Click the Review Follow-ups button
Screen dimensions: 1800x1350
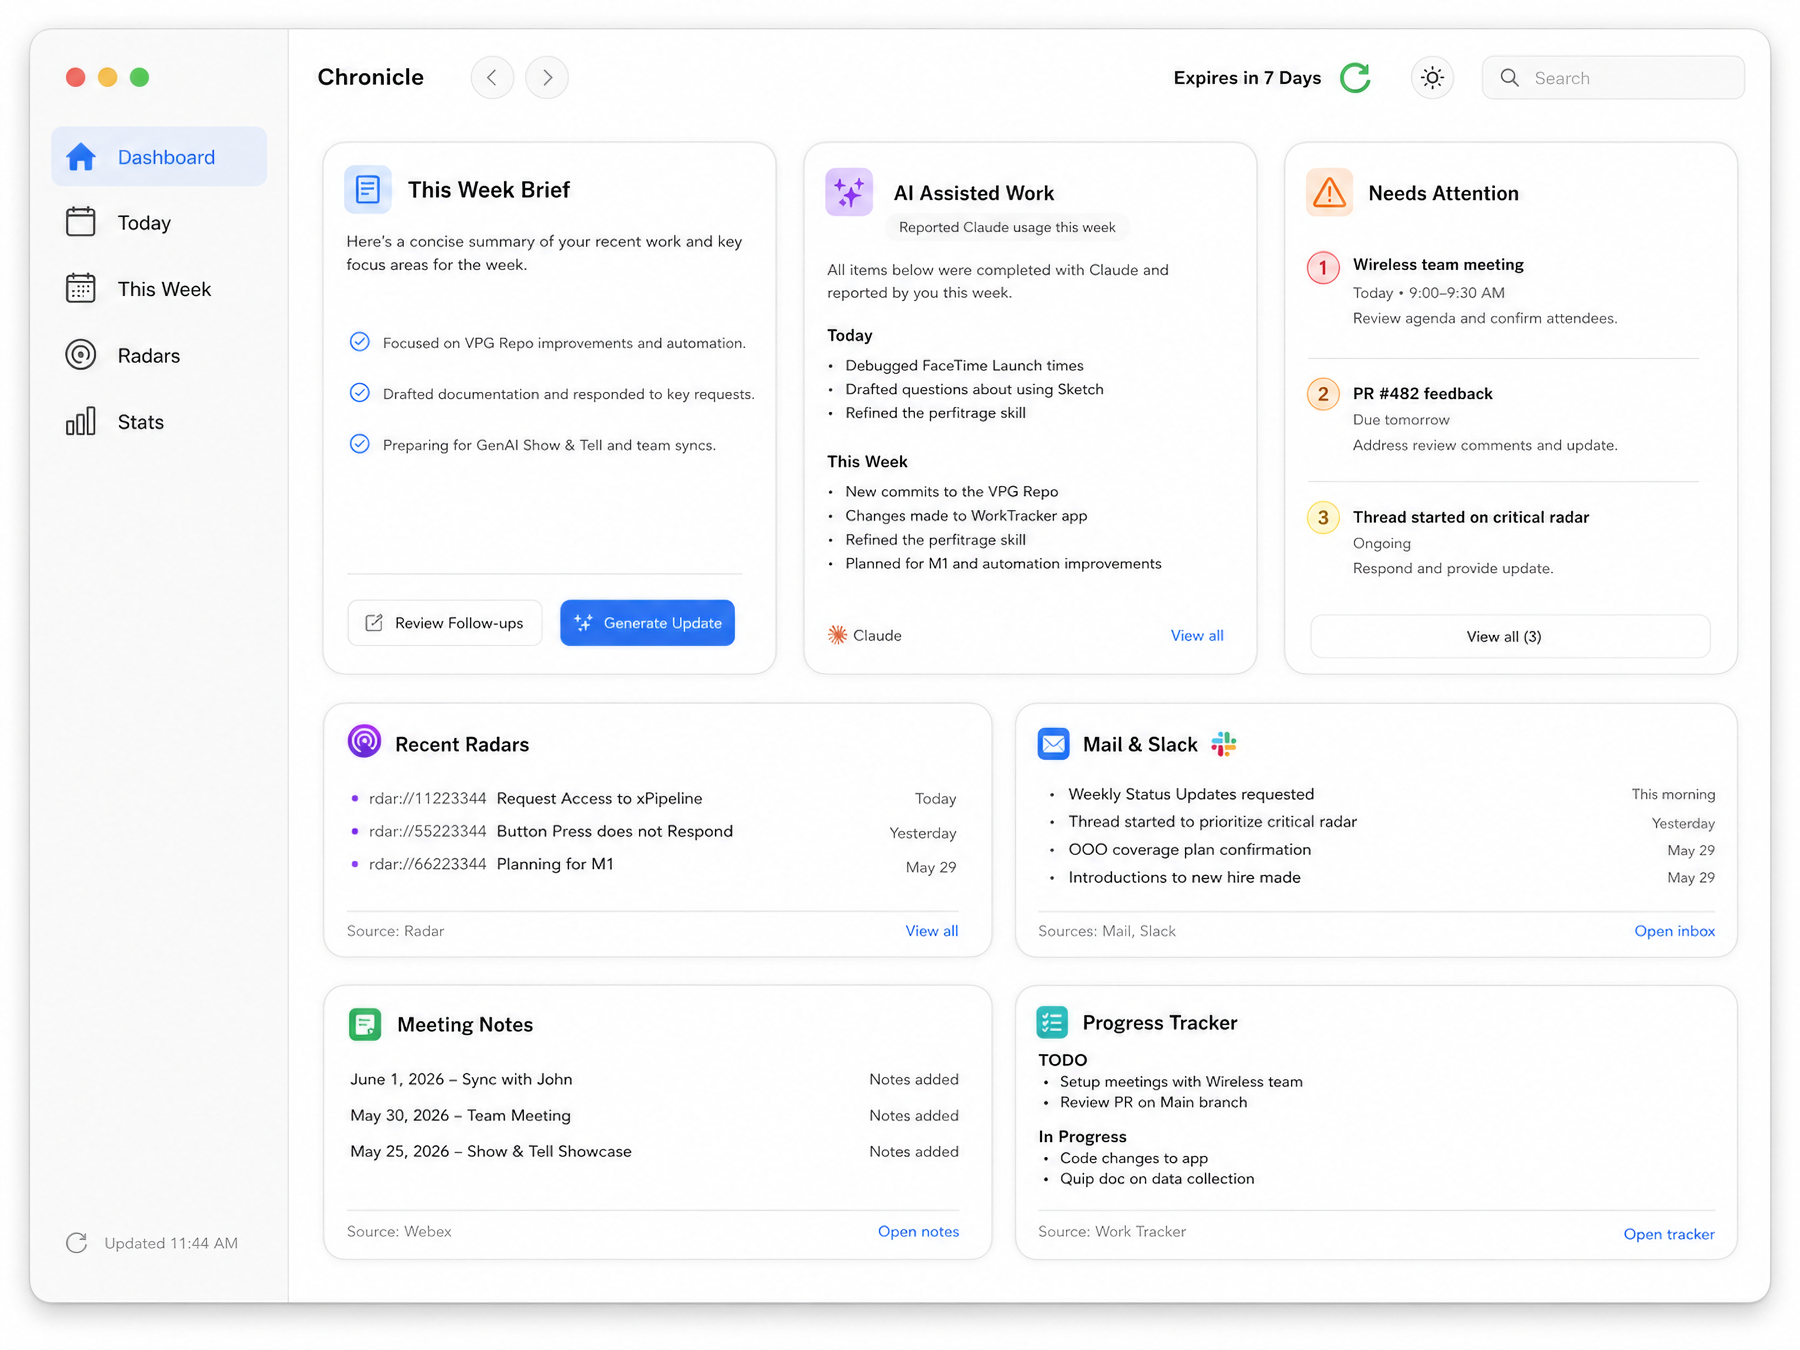tap(445, 623)
